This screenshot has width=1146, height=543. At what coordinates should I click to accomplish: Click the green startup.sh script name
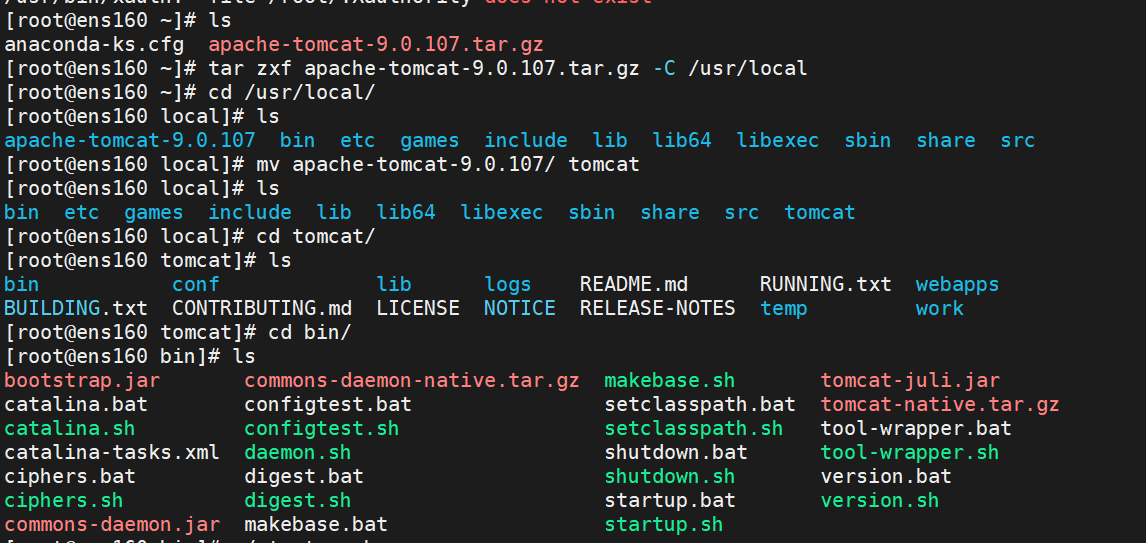(664, 525)
